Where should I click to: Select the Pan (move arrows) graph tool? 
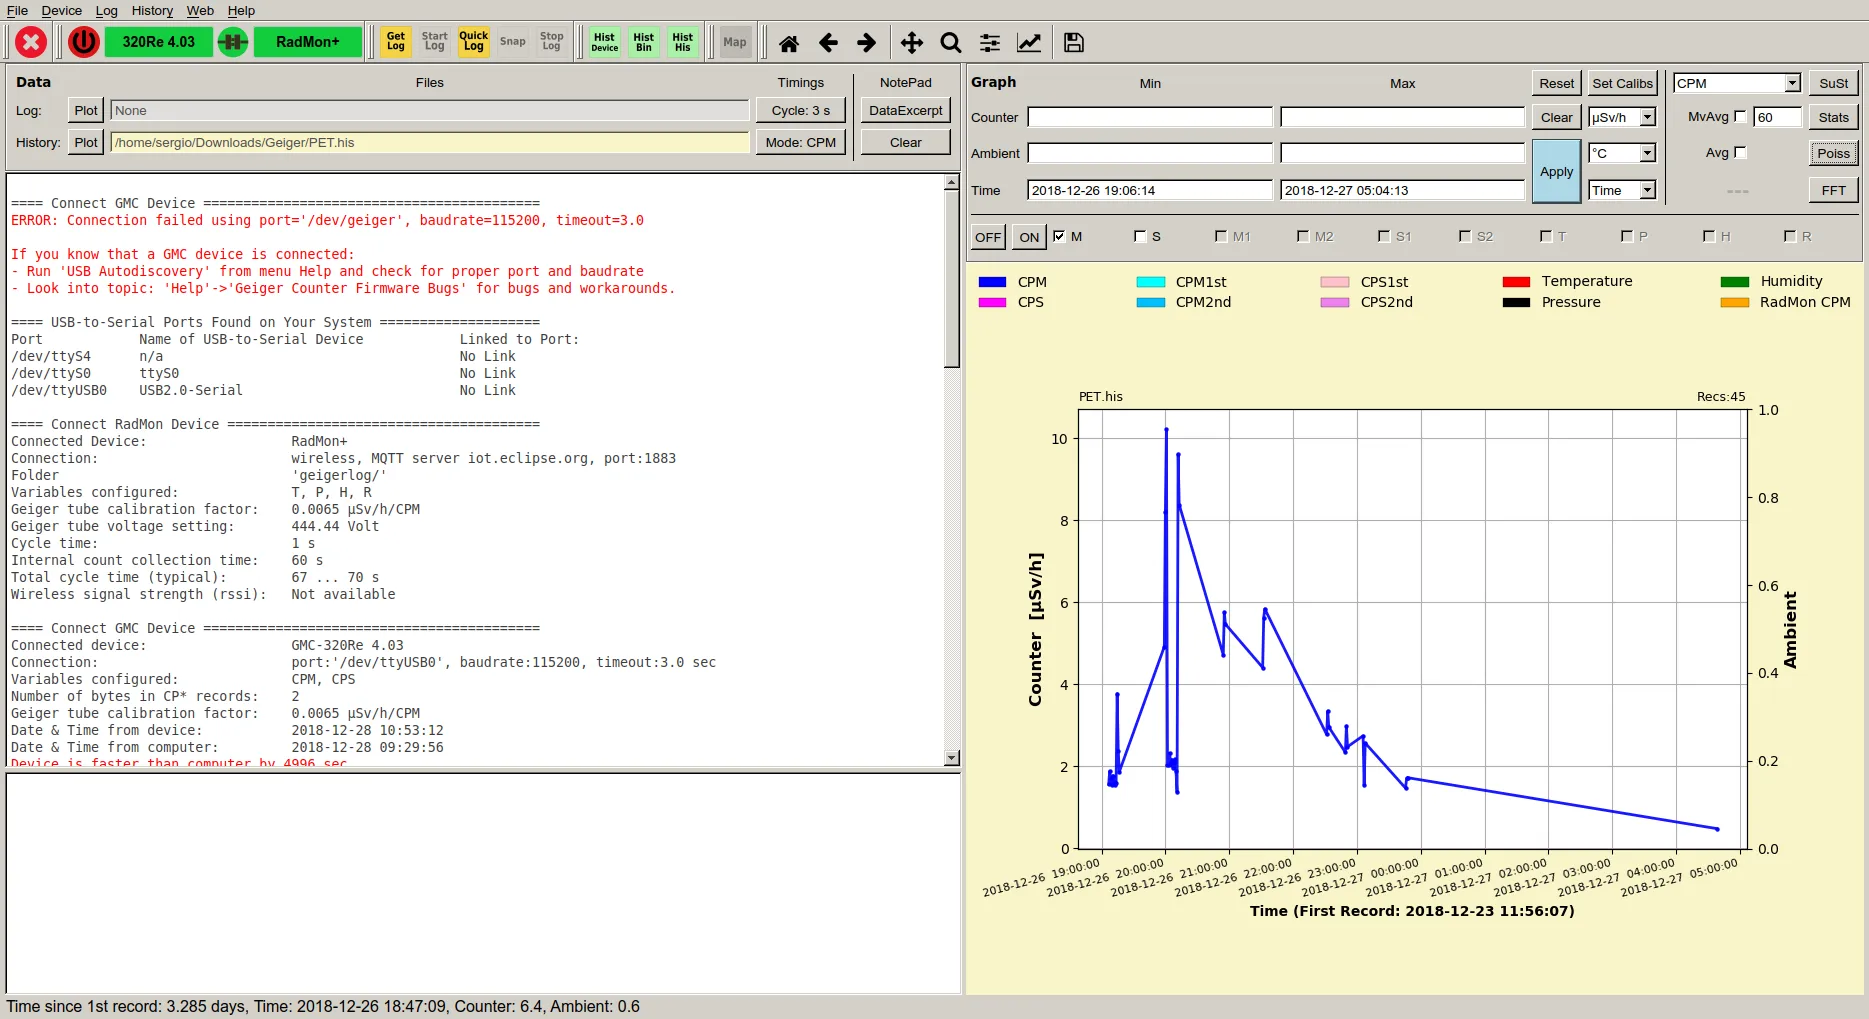(x=911, y=43)
